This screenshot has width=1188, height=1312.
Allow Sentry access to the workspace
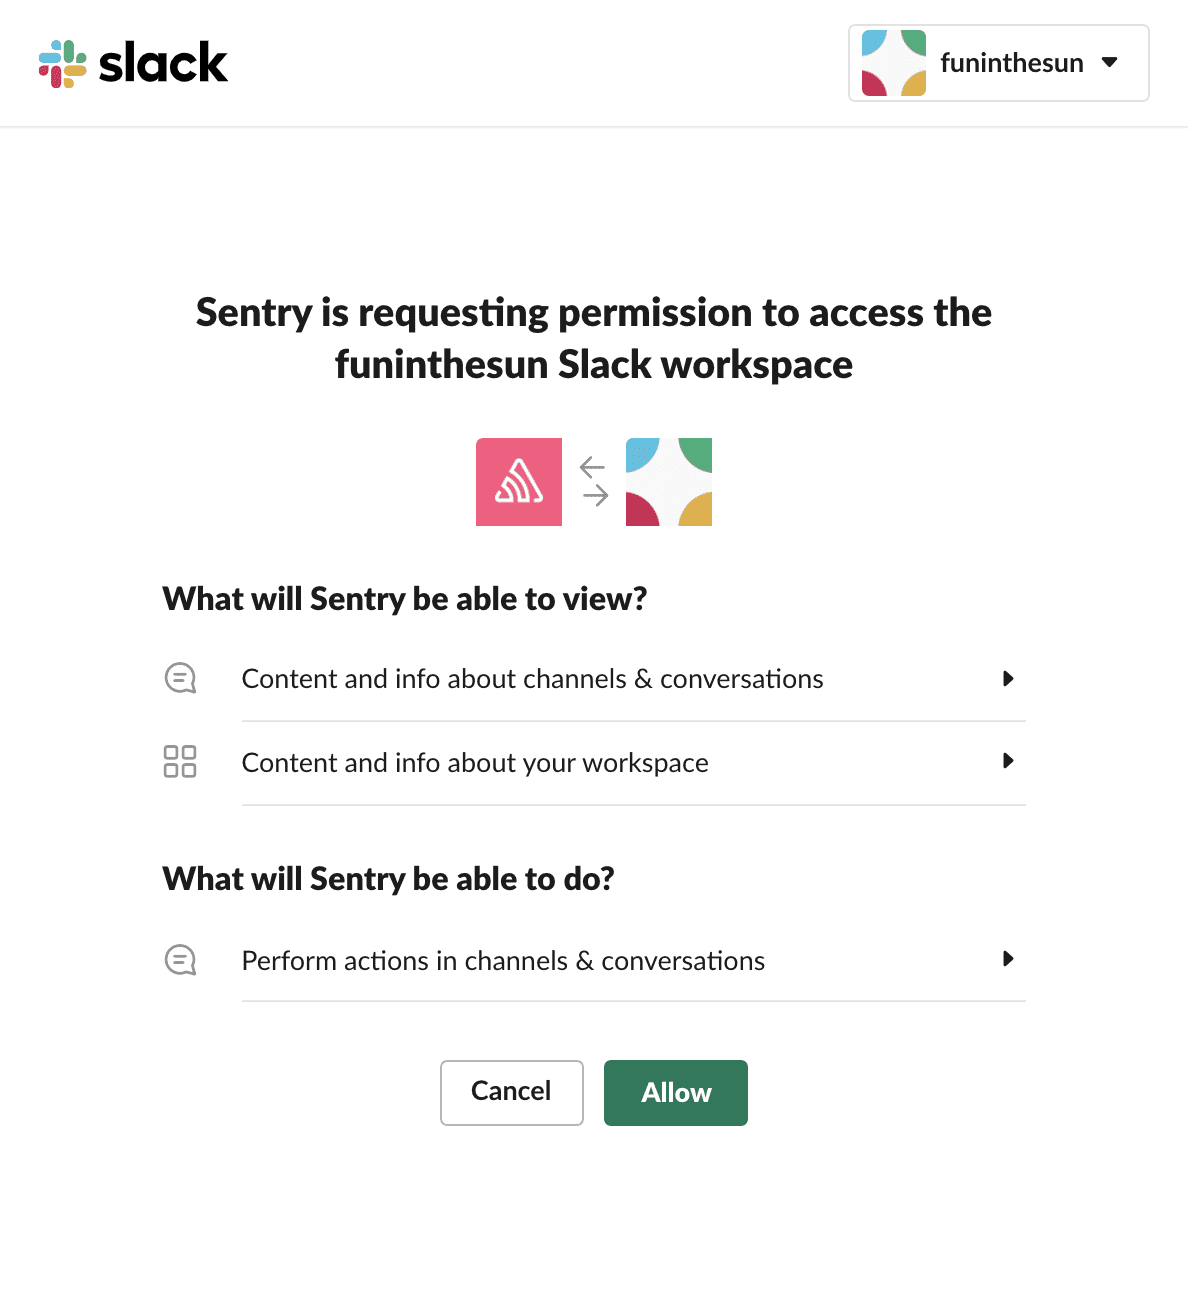(x=675, y=1092)
